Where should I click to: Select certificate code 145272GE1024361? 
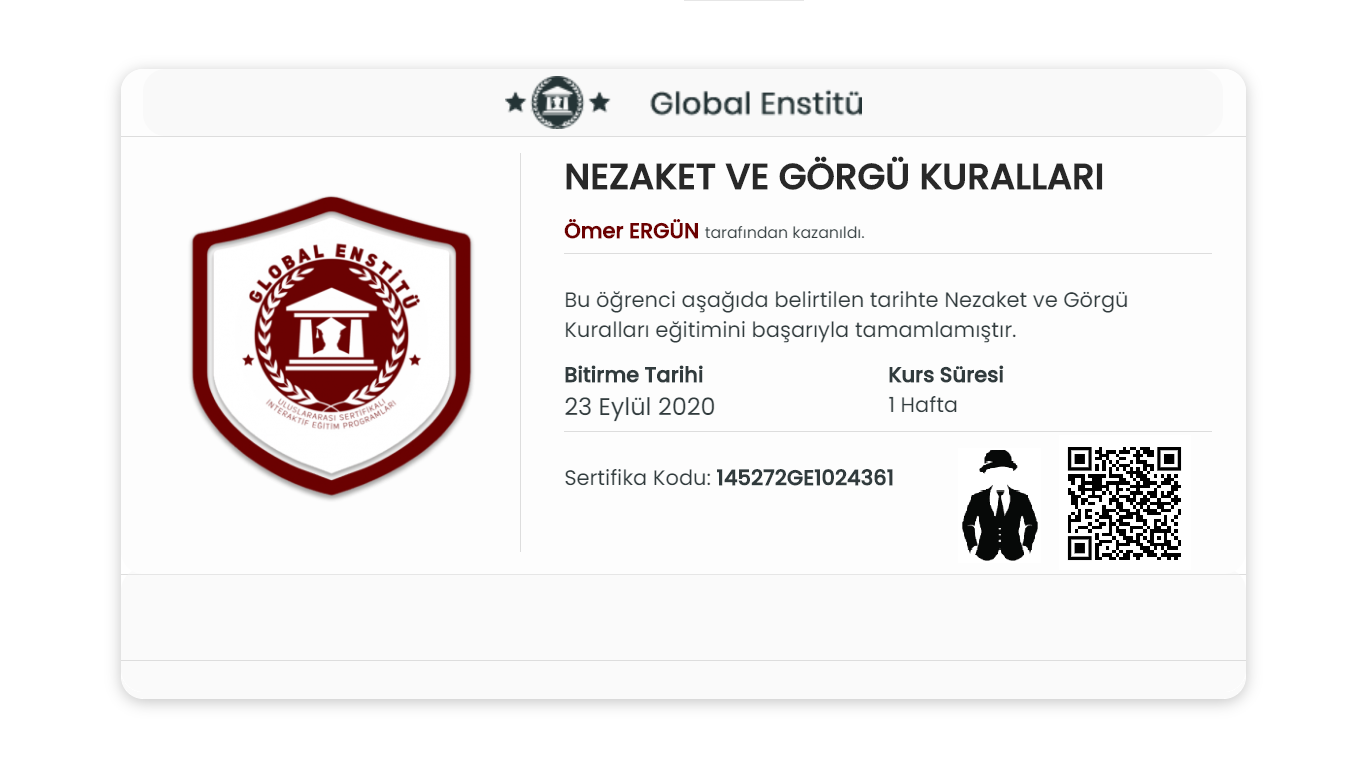coord(805,478)
